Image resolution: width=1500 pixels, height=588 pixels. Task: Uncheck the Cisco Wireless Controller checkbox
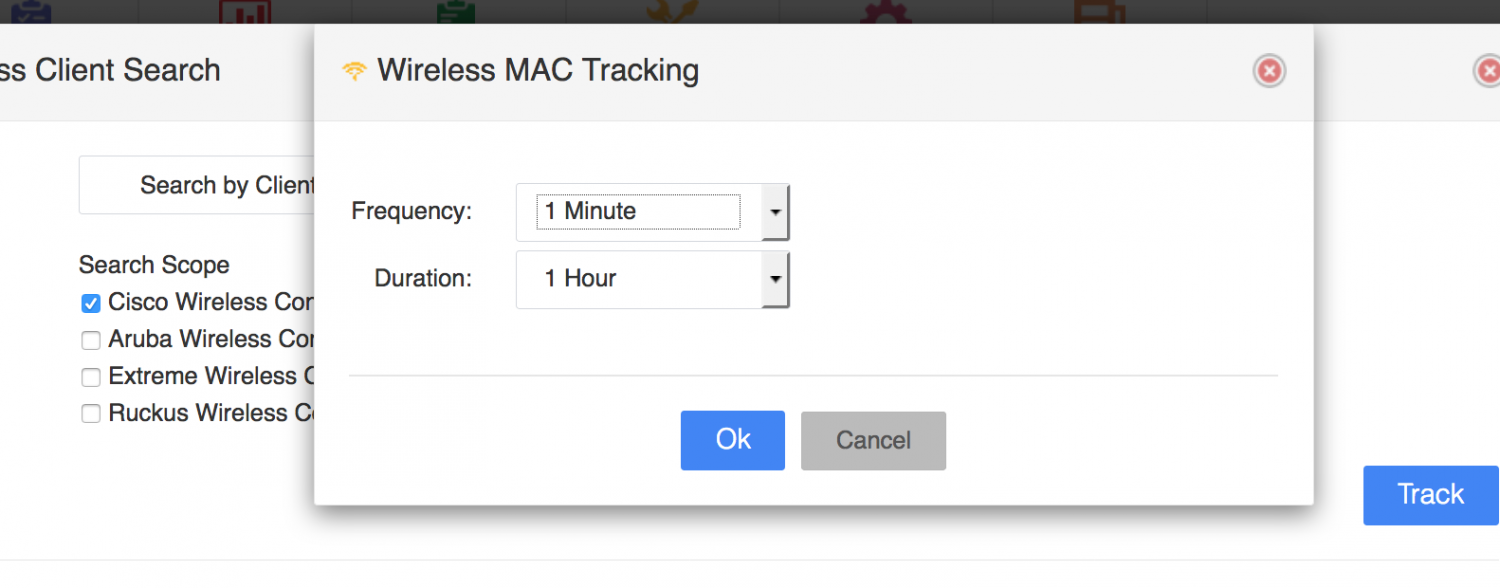tap(91, 303)
